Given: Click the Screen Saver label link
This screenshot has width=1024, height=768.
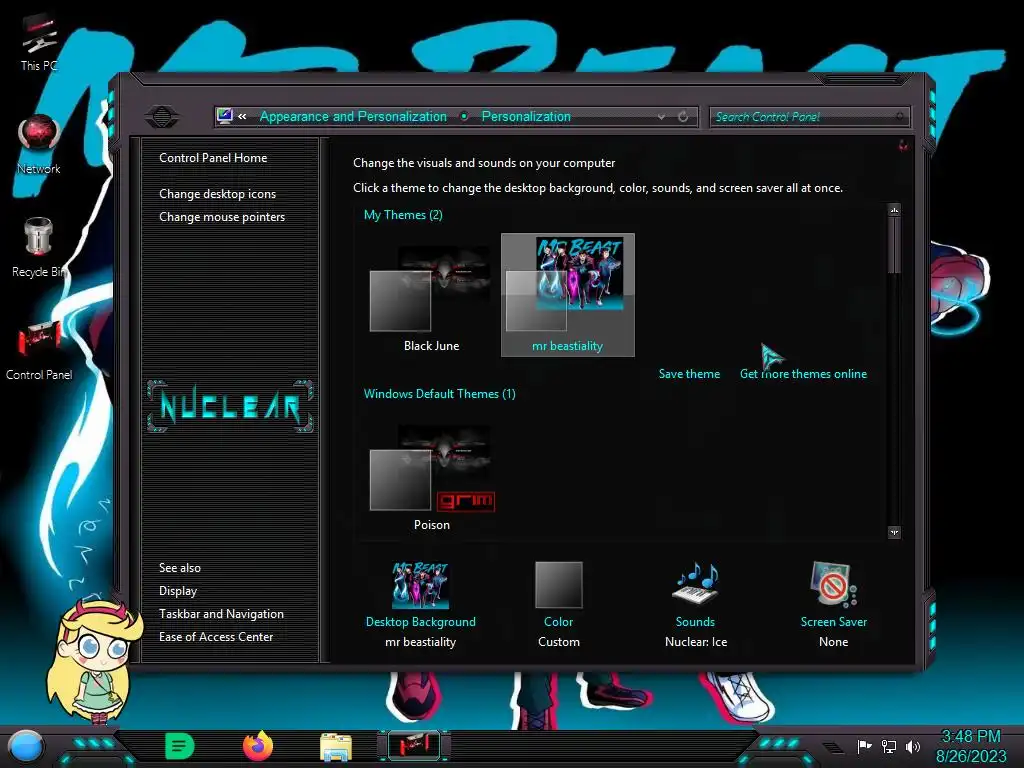Looking at the screenshot, I should pyautogui.click(x=834, y=622).
